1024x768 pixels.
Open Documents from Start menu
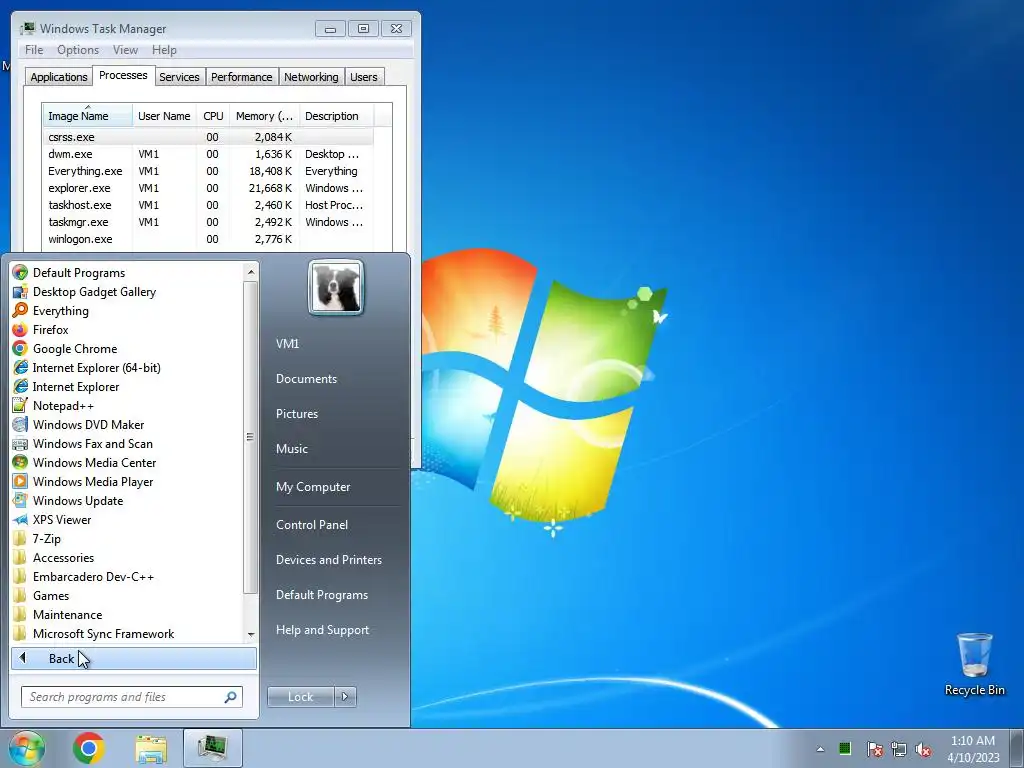tap(306, 379)
